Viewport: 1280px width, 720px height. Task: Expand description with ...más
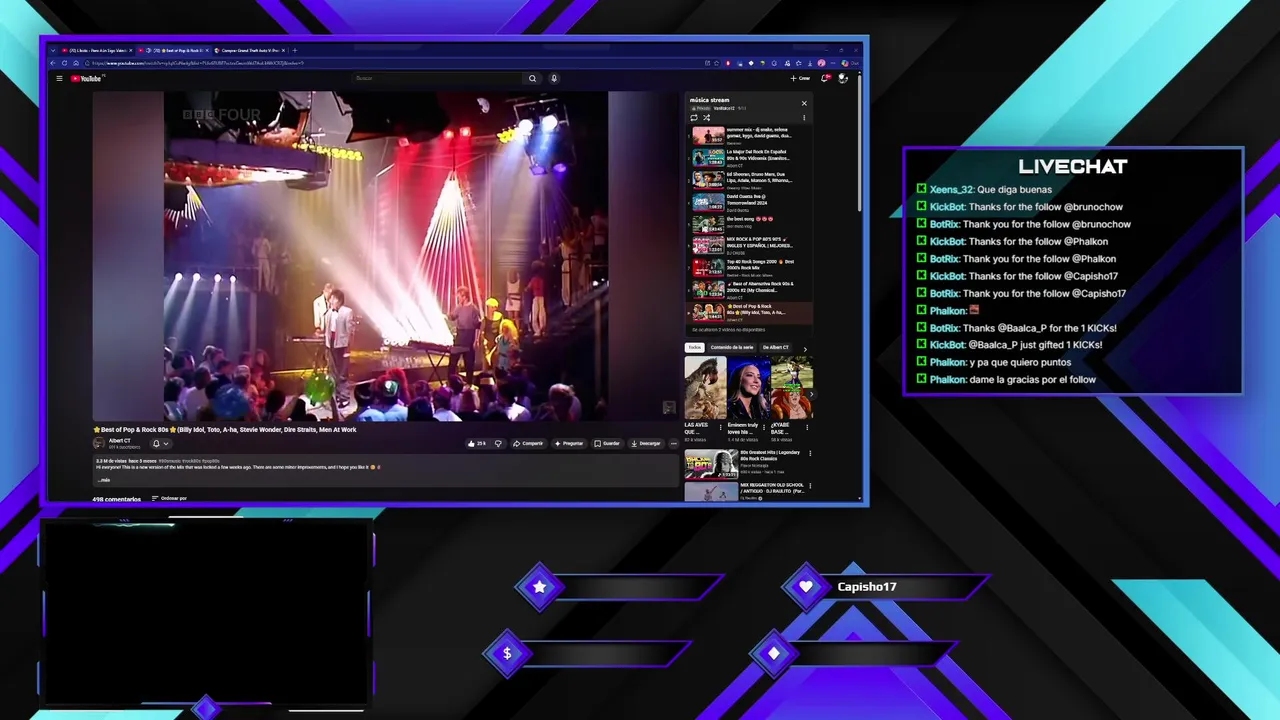[x=104, y=480]
